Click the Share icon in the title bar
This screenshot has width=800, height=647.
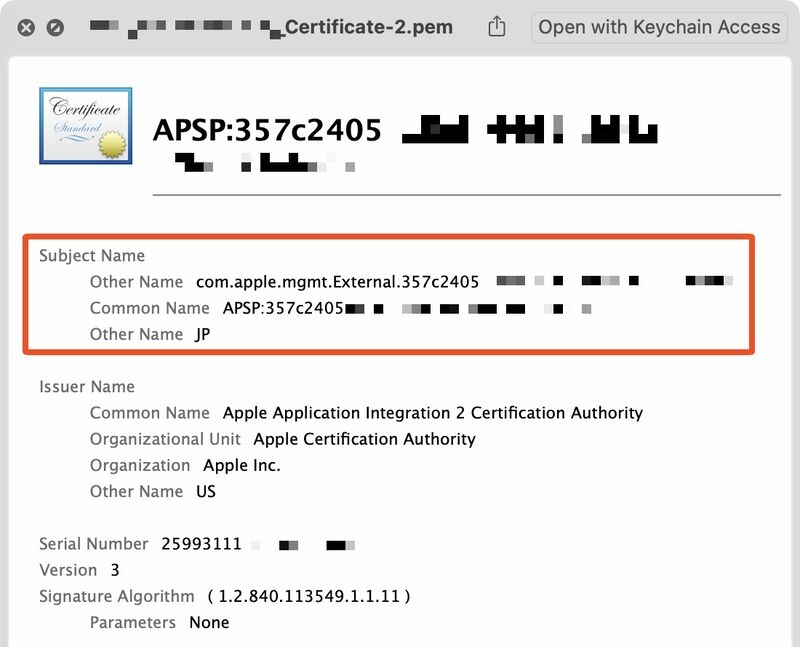coord(497,27)
